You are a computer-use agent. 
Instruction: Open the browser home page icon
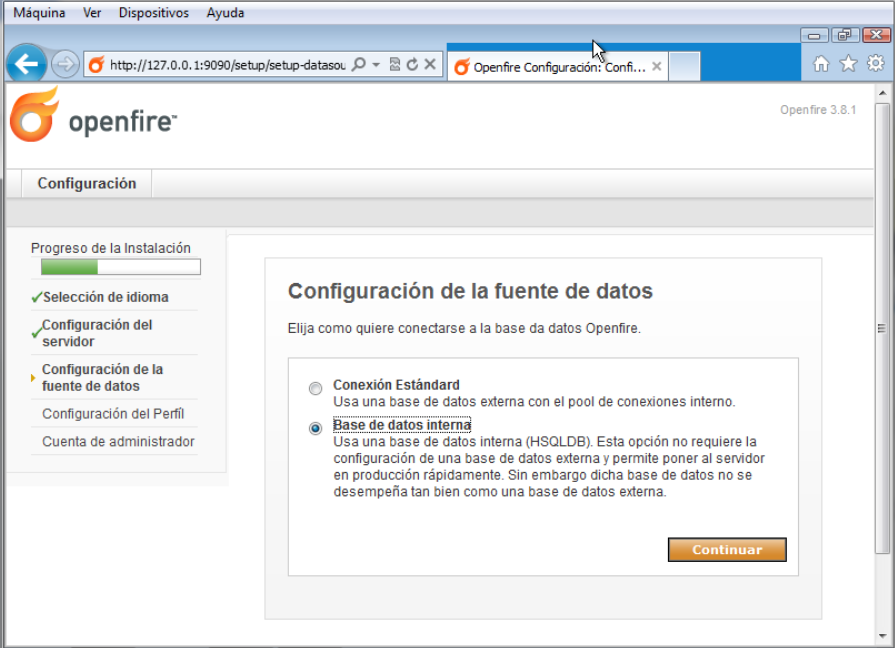(x=821, y=64)
